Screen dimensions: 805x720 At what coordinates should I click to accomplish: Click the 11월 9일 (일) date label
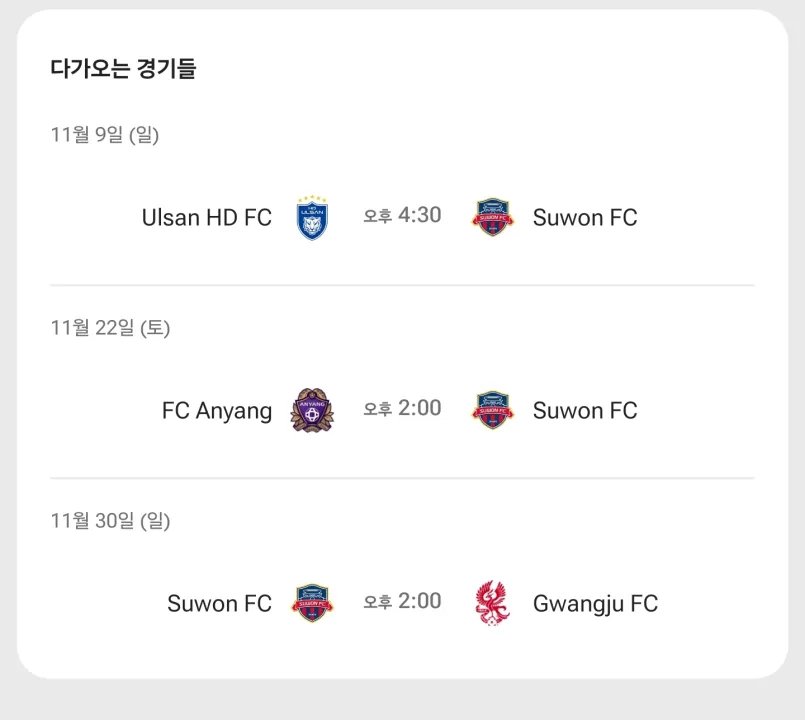(105, 135)
